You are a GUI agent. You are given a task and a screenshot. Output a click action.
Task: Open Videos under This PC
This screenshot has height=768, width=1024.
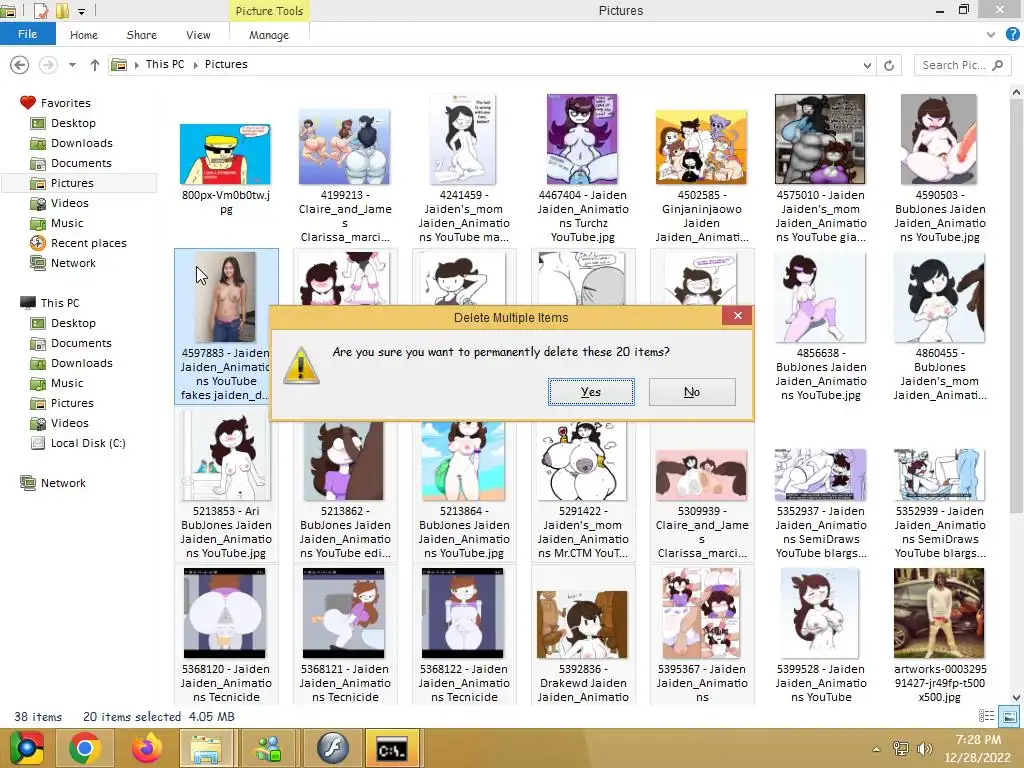click(x=69, y=423)
